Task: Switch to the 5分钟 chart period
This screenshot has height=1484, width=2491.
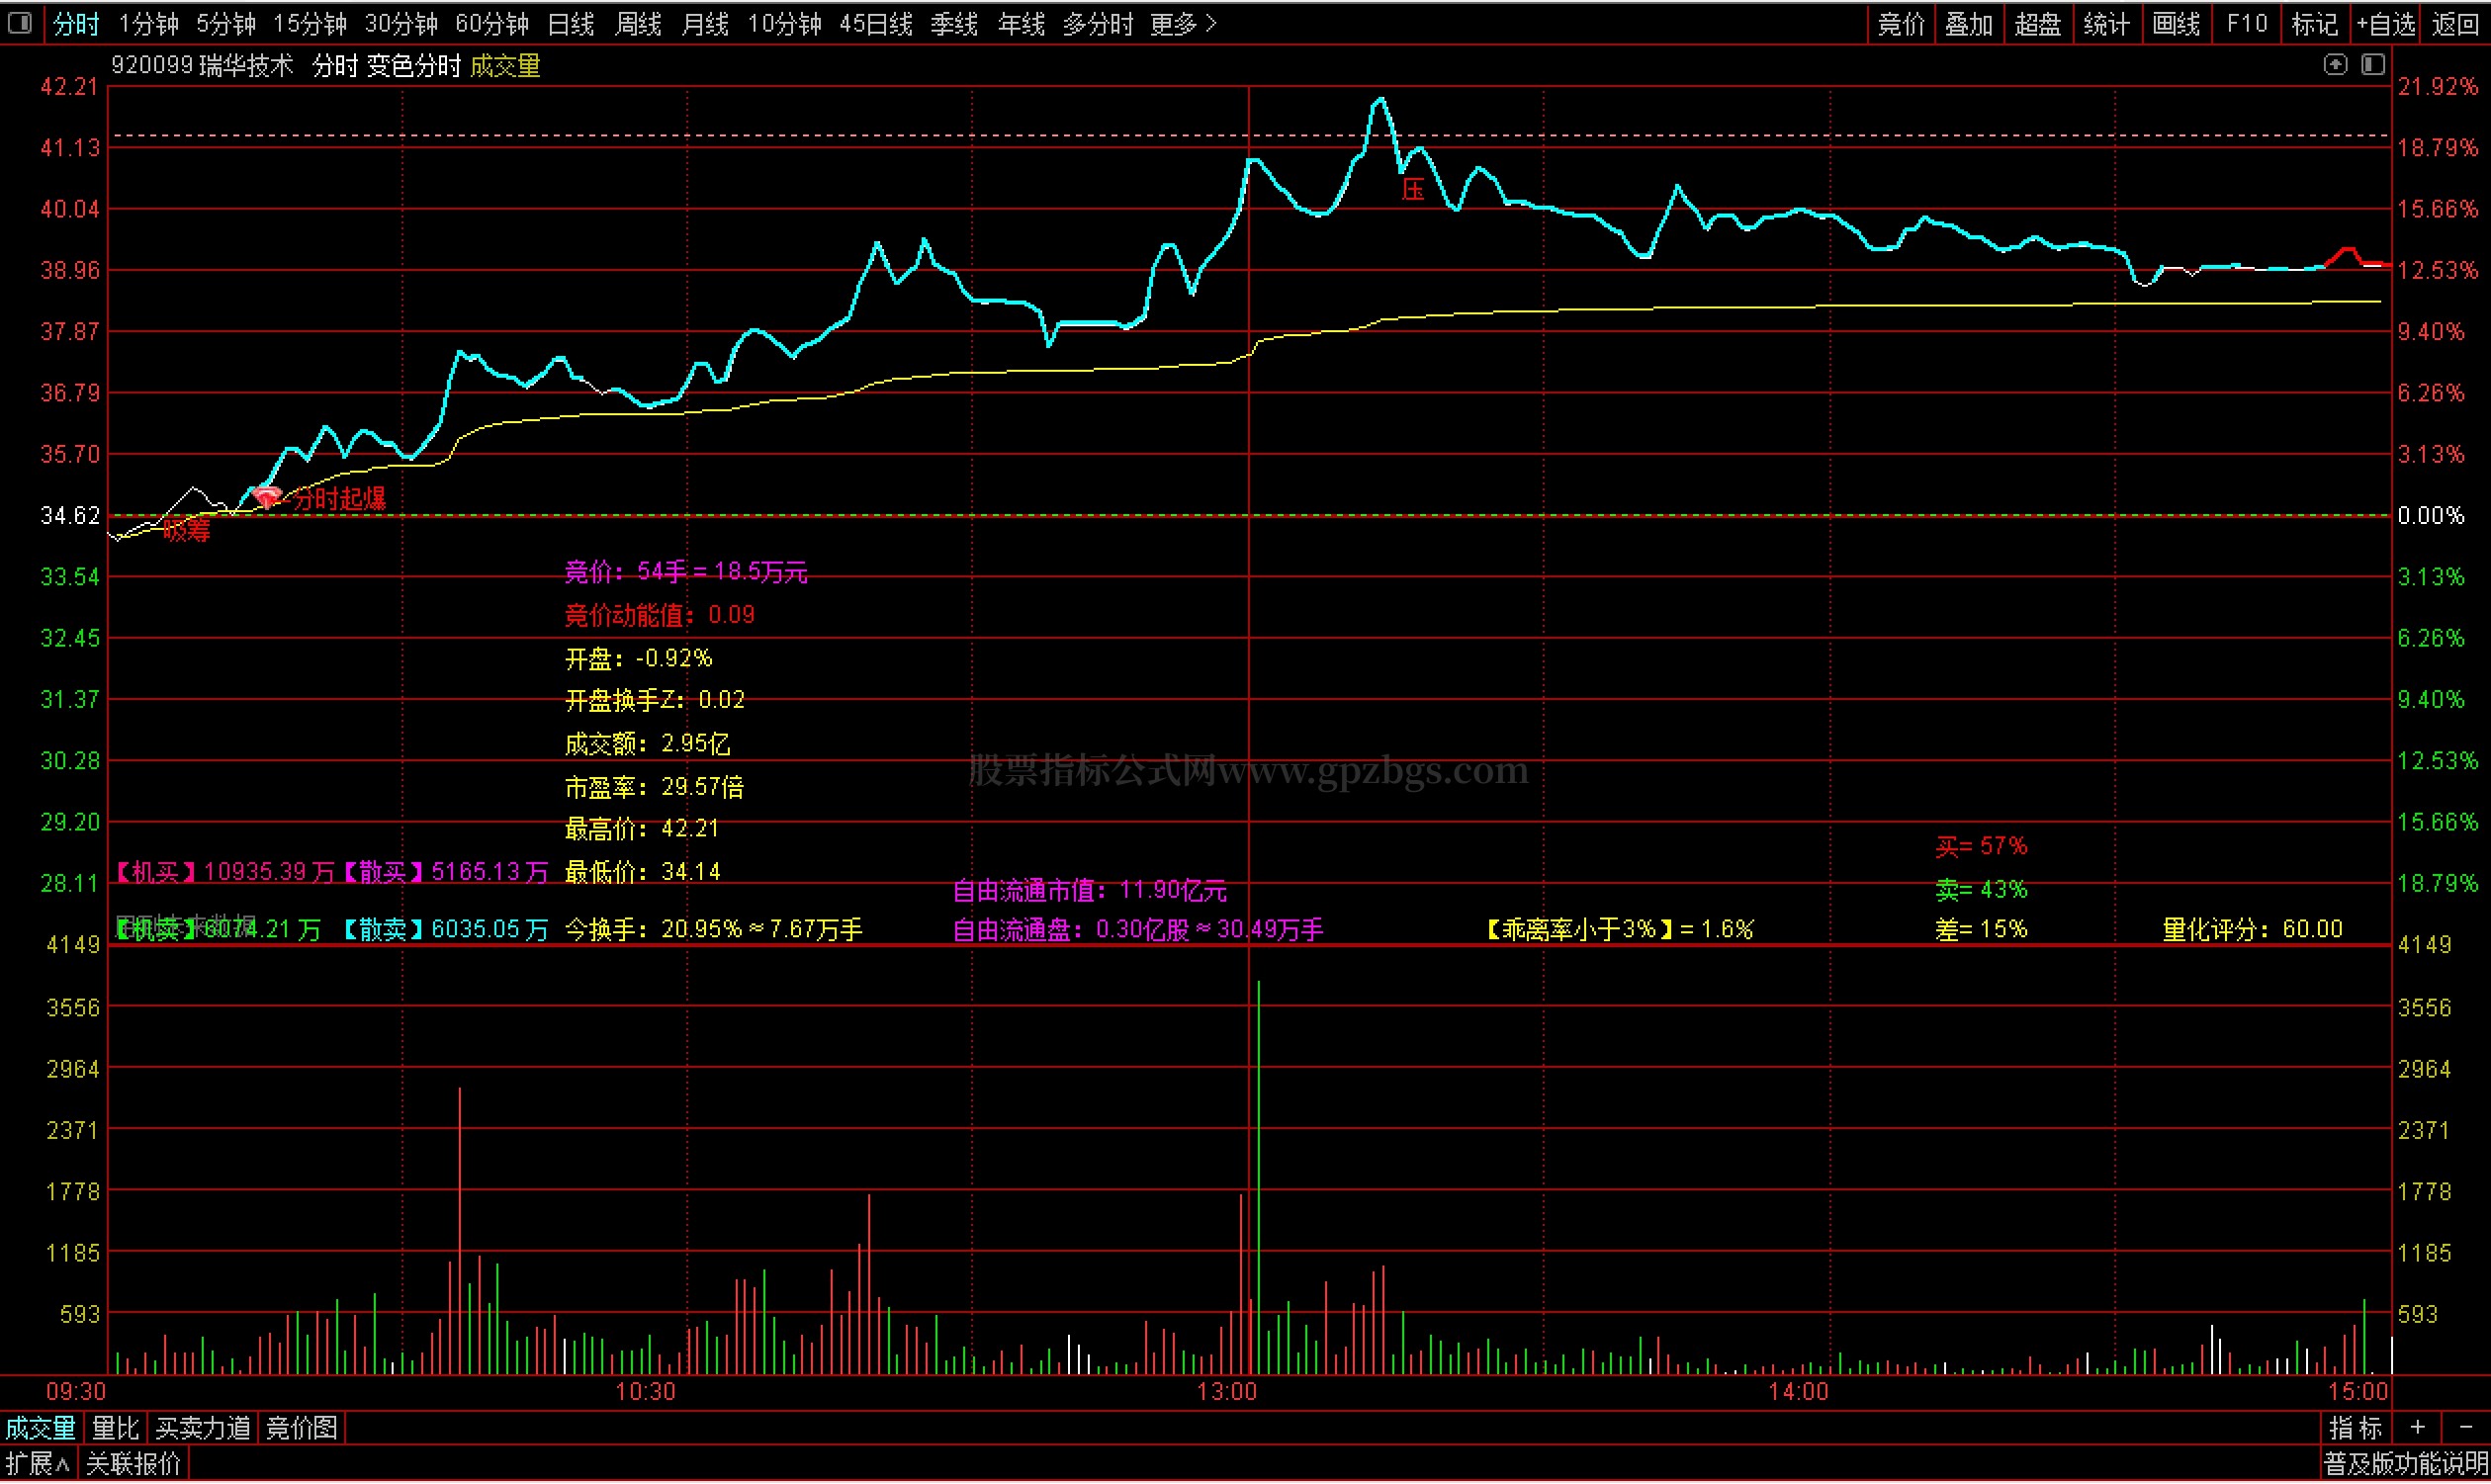Action: pyautogui.click(x=225, y=23)
